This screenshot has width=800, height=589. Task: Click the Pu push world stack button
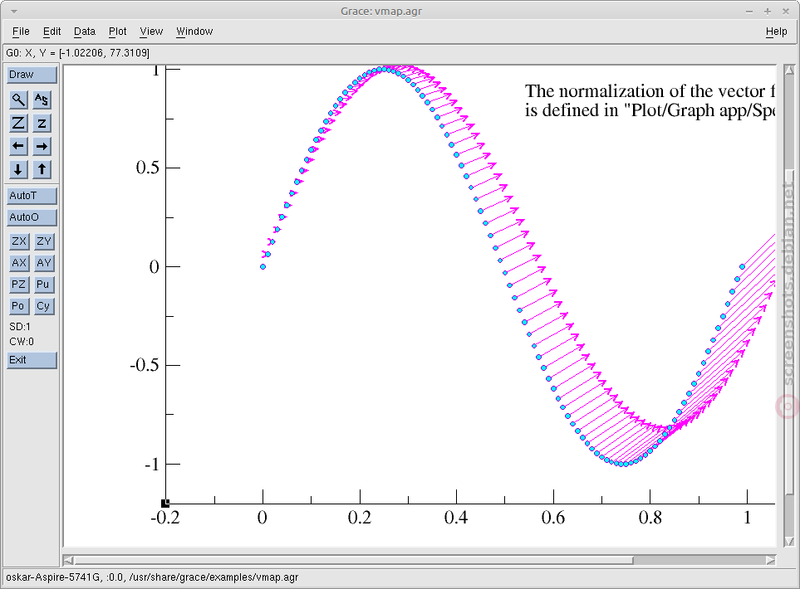click(x=44, y=284)
